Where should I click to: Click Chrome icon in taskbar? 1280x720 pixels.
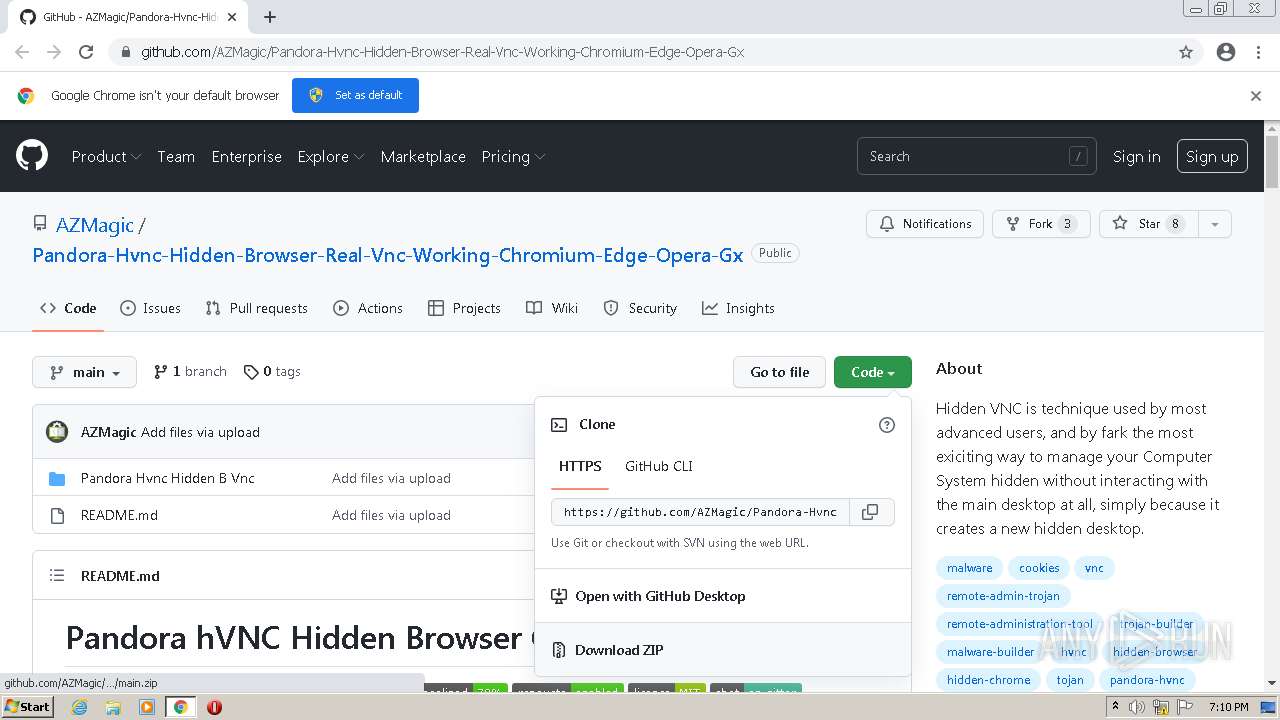click(181, 707)
